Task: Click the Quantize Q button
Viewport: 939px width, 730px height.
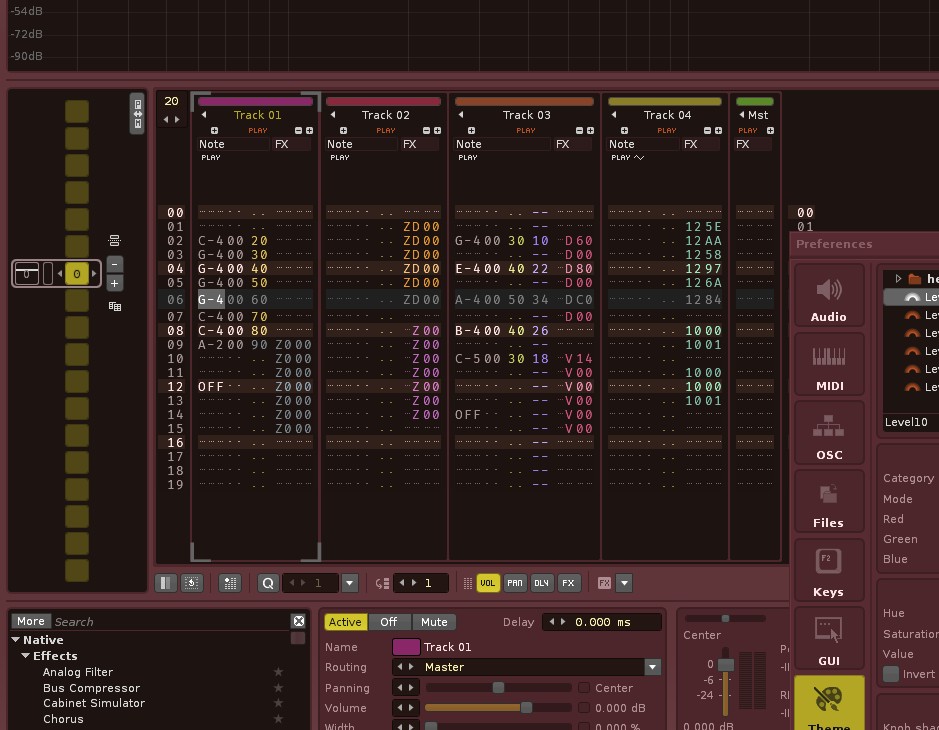Action: (x=268, y=583)
